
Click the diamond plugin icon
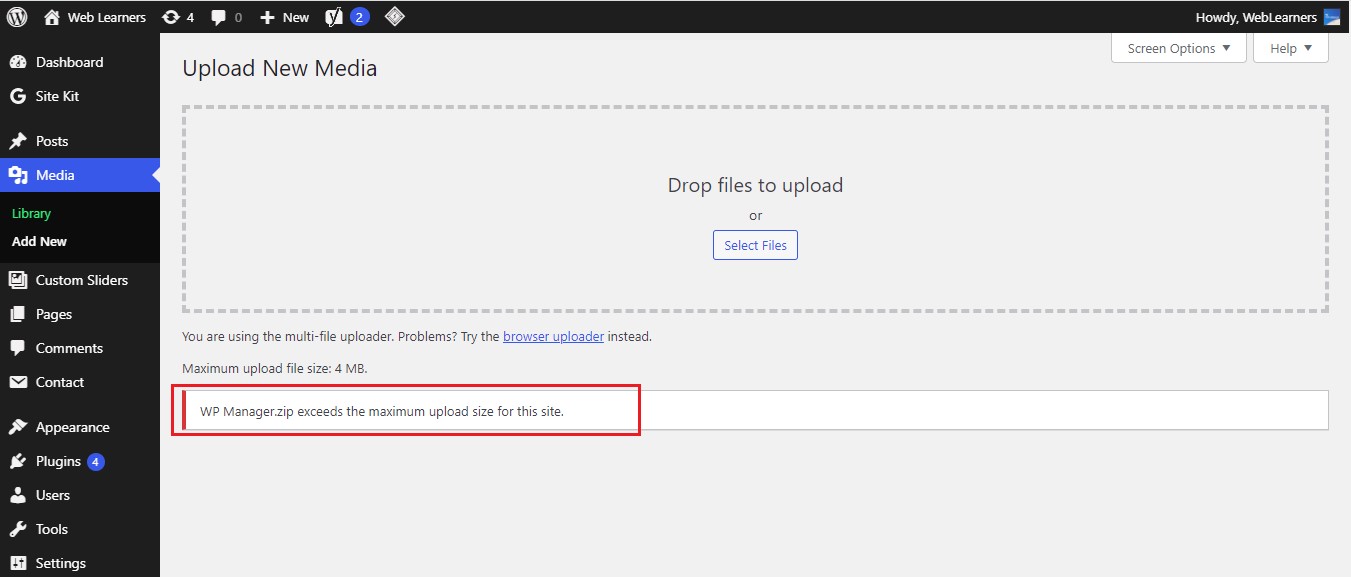pyautogui.click(x=394, y=16)
